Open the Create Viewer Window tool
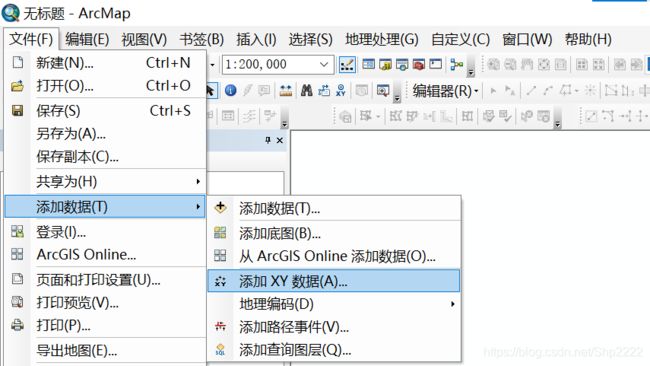Screen dimensions: 650x366 pos(383,90)
